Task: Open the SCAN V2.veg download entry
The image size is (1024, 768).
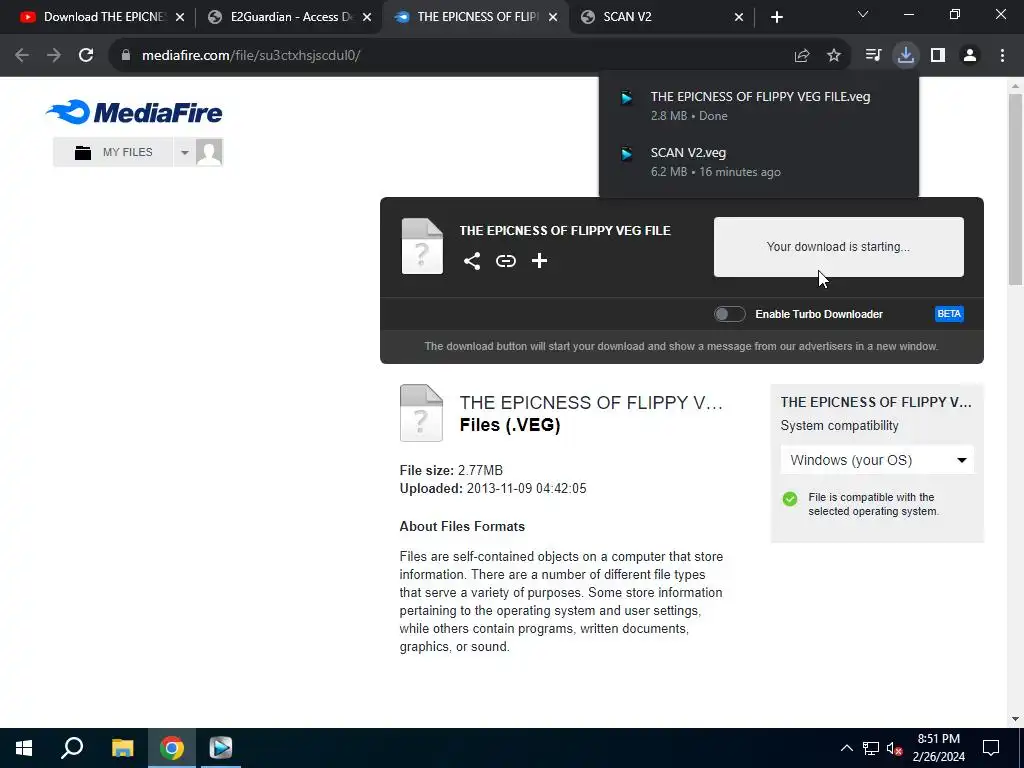Action: click(x=758, y=162)
